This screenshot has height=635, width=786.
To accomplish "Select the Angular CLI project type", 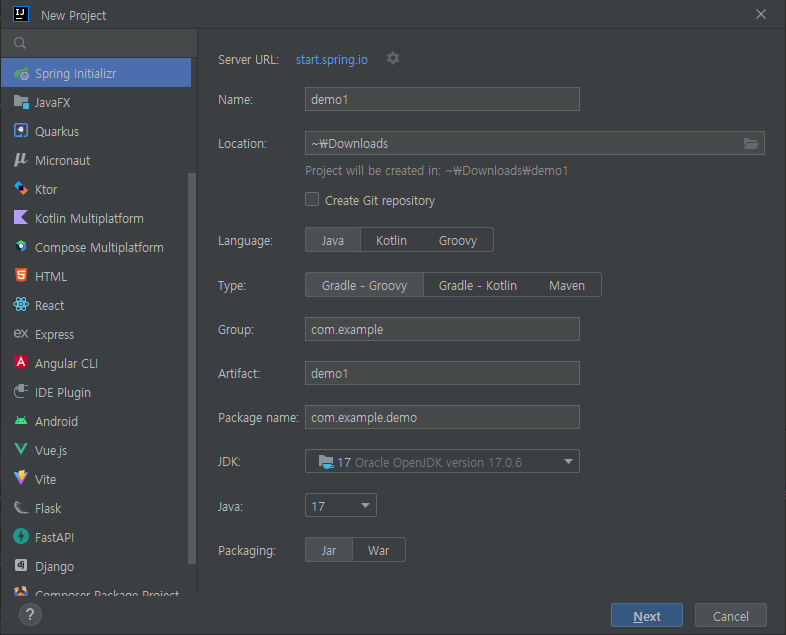I will click(96, 363).
